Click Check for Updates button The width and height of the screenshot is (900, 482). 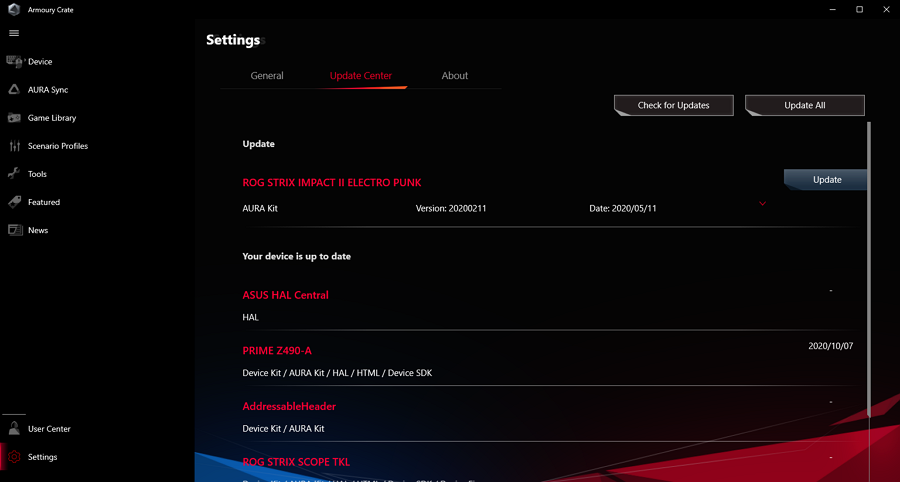click(x=674, y=106)
